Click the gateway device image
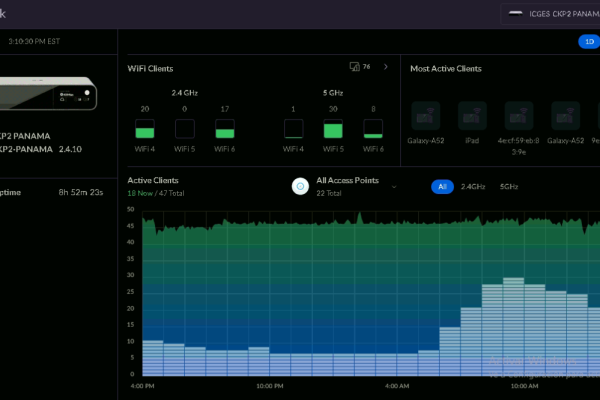600x400 pixels. [x=48, y=94]
